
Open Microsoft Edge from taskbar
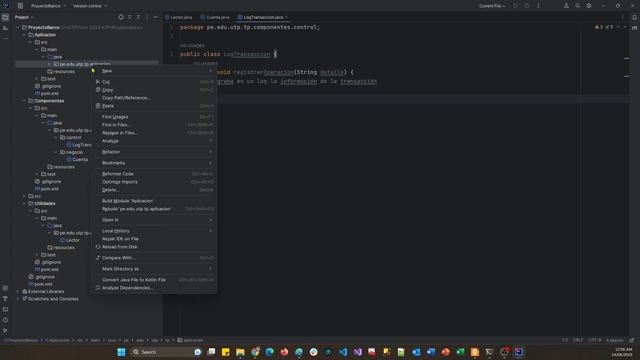click(x=270, y=352)
